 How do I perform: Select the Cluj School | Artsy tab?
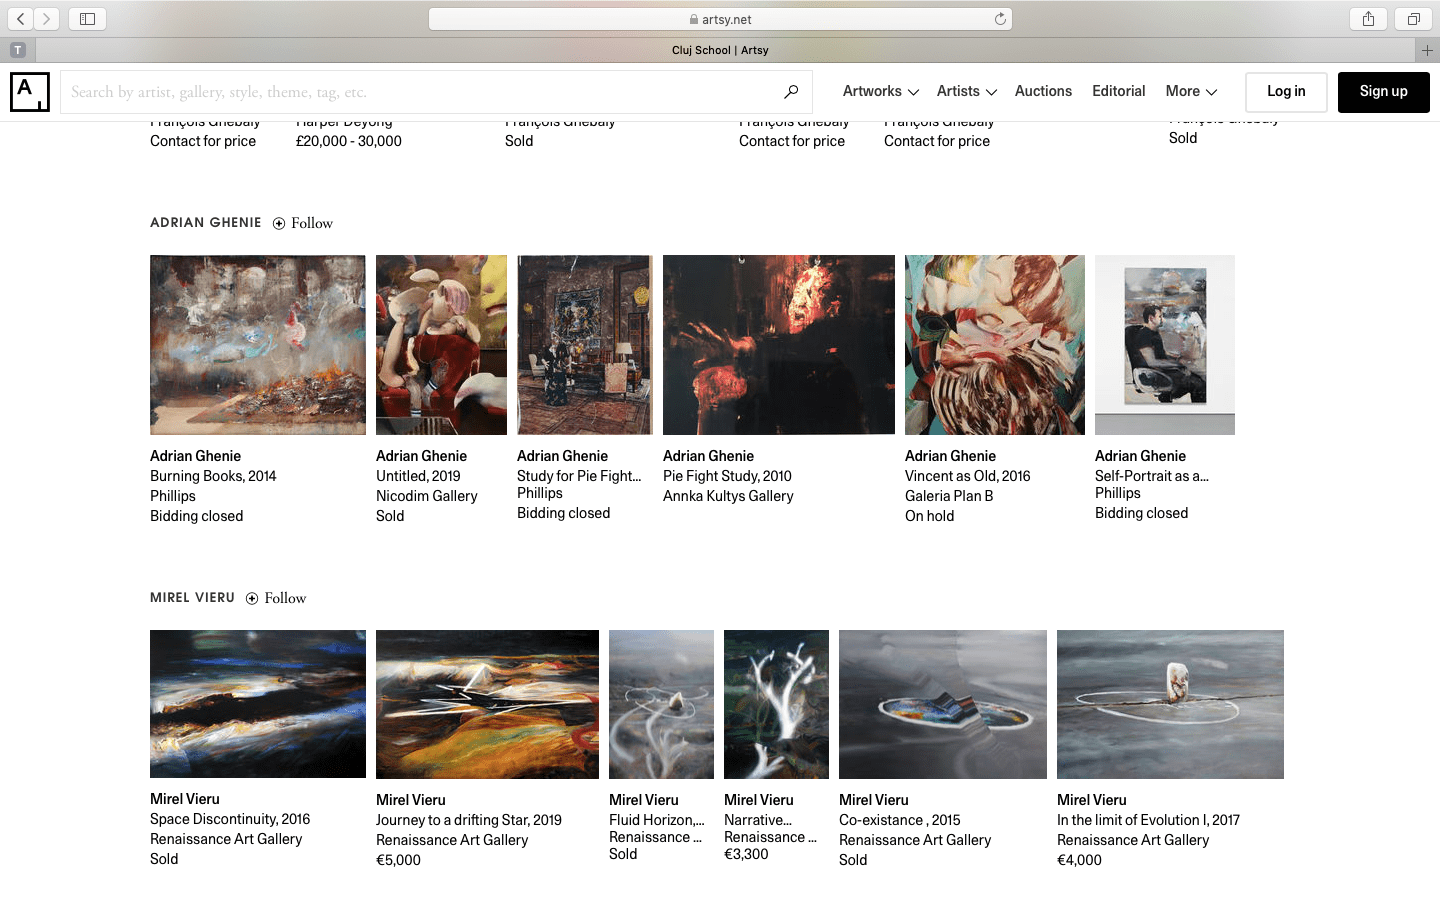720,50
